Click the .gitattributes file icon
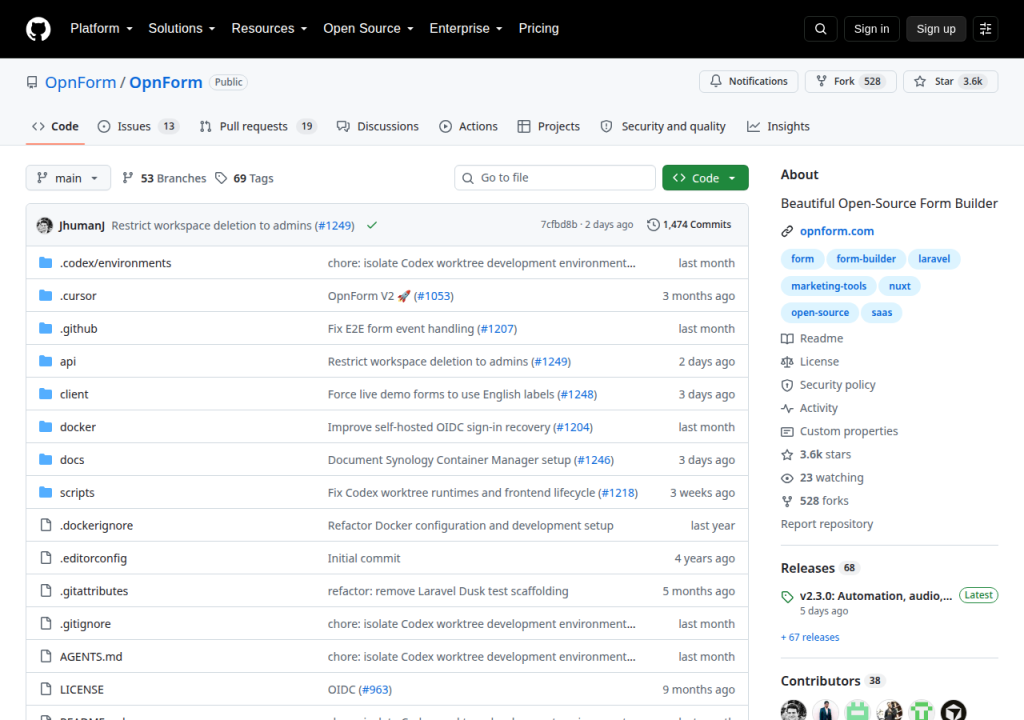 click(x=46, y=591)
